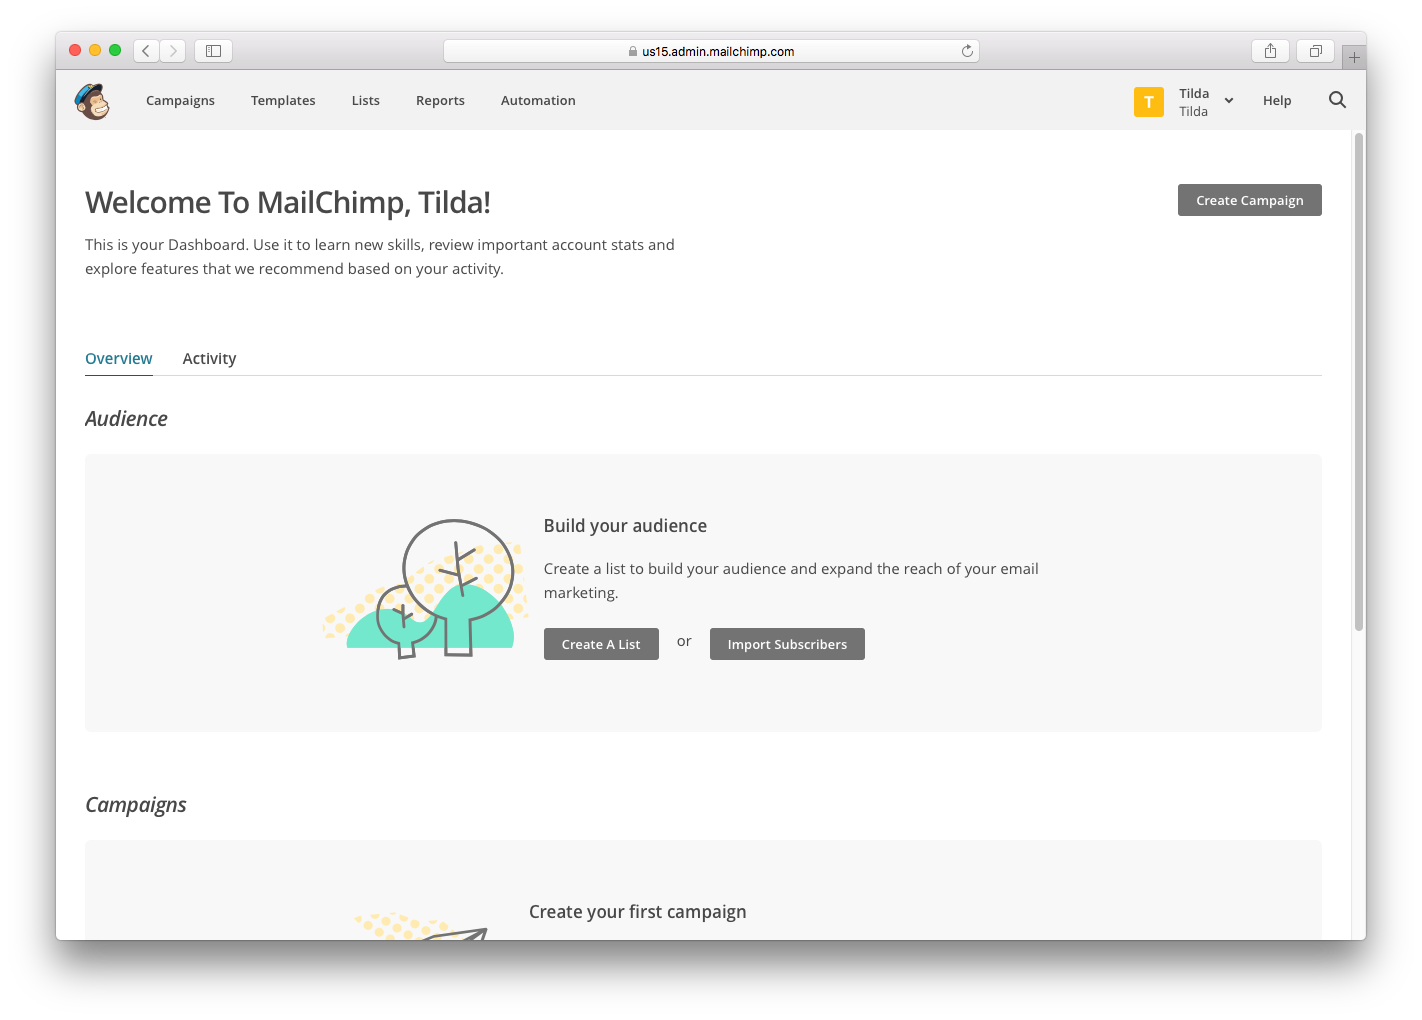
Task: Open the Reports menu
Action: click(440, 101)
